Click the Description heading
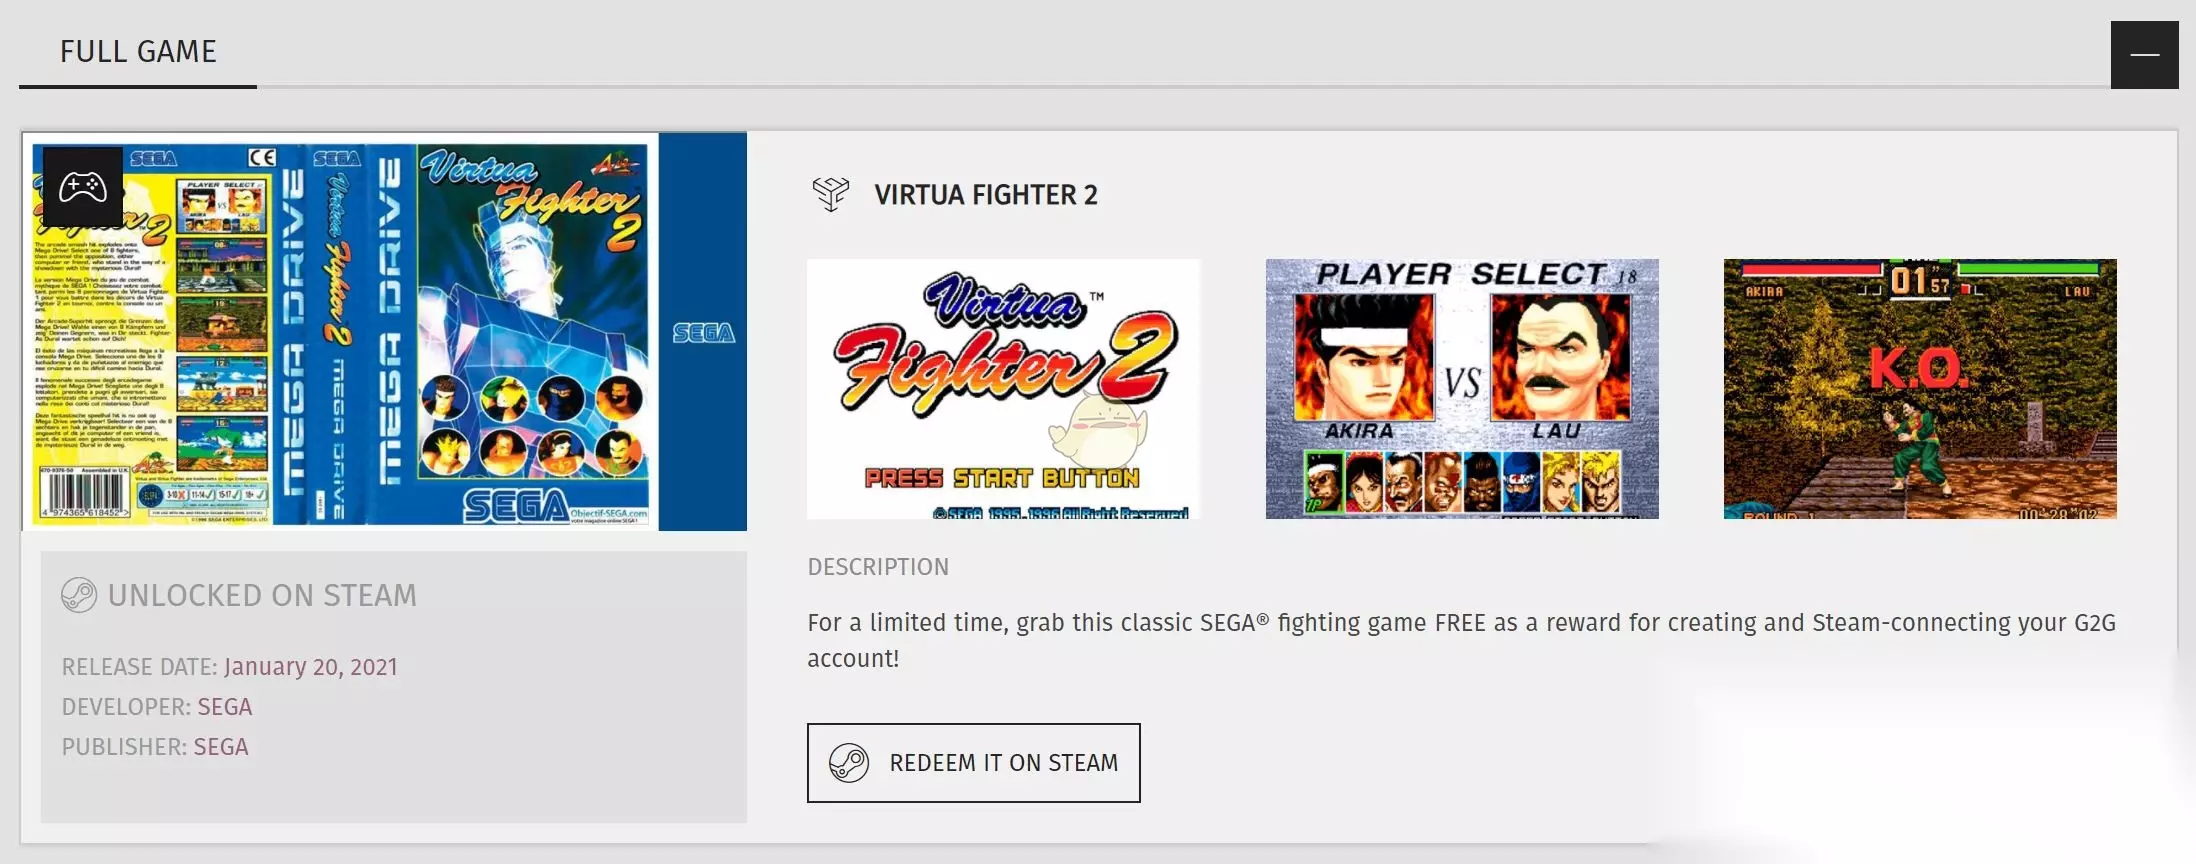Image resolution: width=2196 pixels, height=864 pixels. tap(878, 567)
